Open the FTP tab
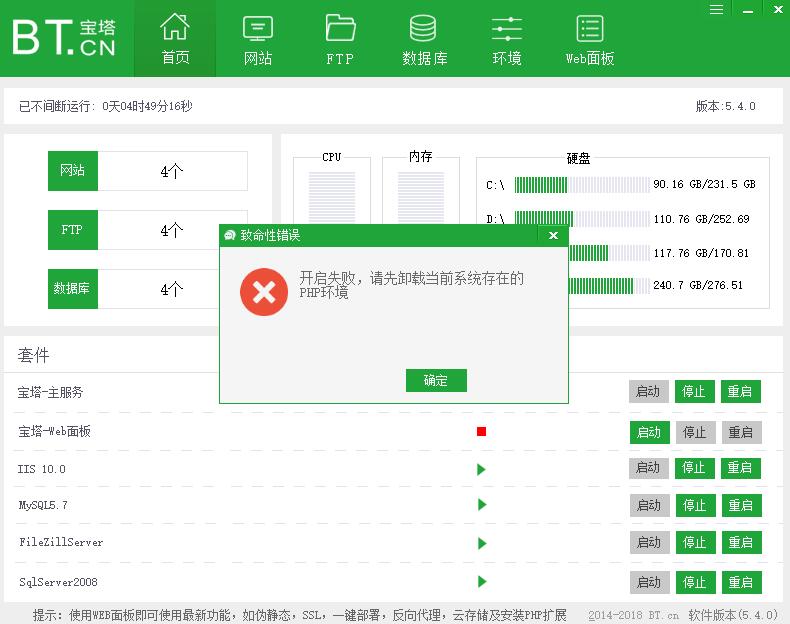This screenshot has height=624, width=790. pyautogui.click(x=340, y=39)
